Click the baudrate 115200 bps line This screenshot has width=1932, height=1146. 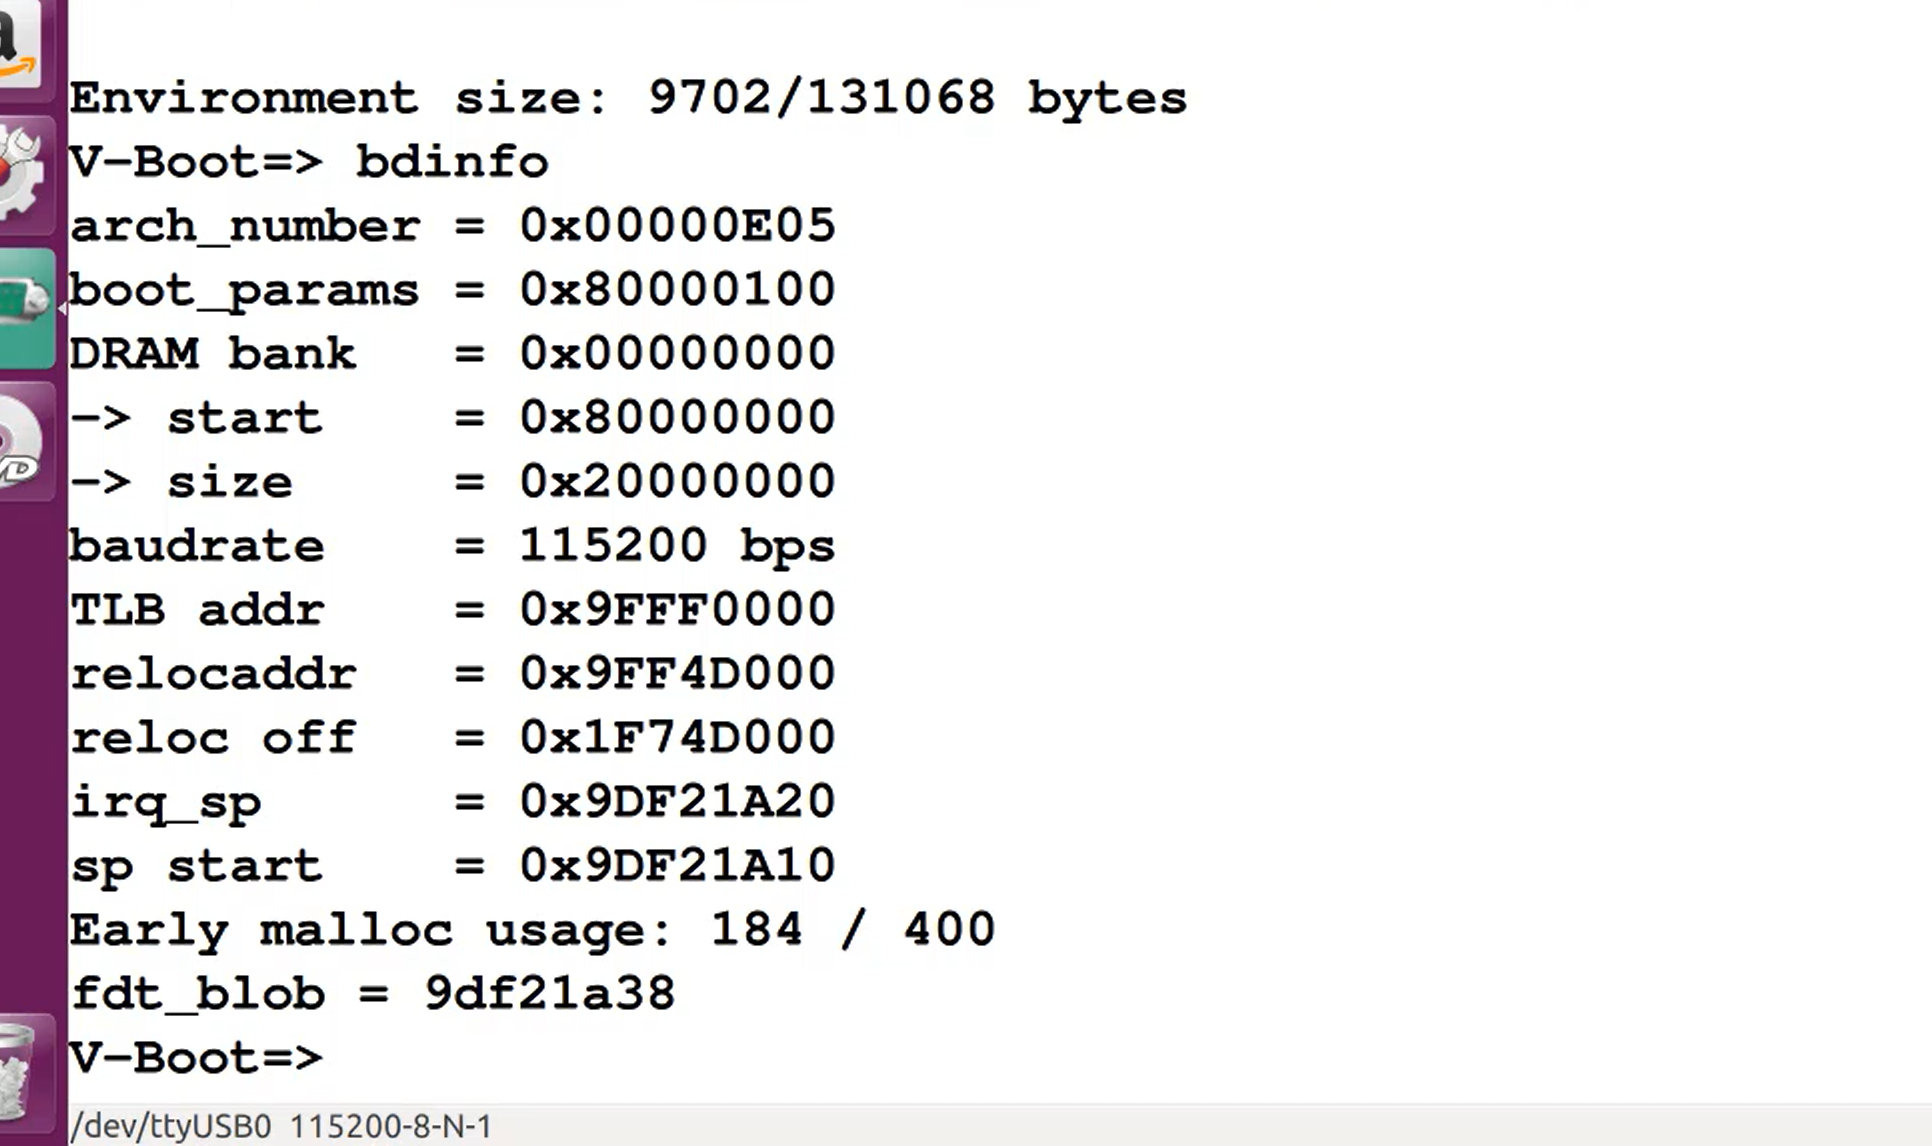tap(452, 547)
